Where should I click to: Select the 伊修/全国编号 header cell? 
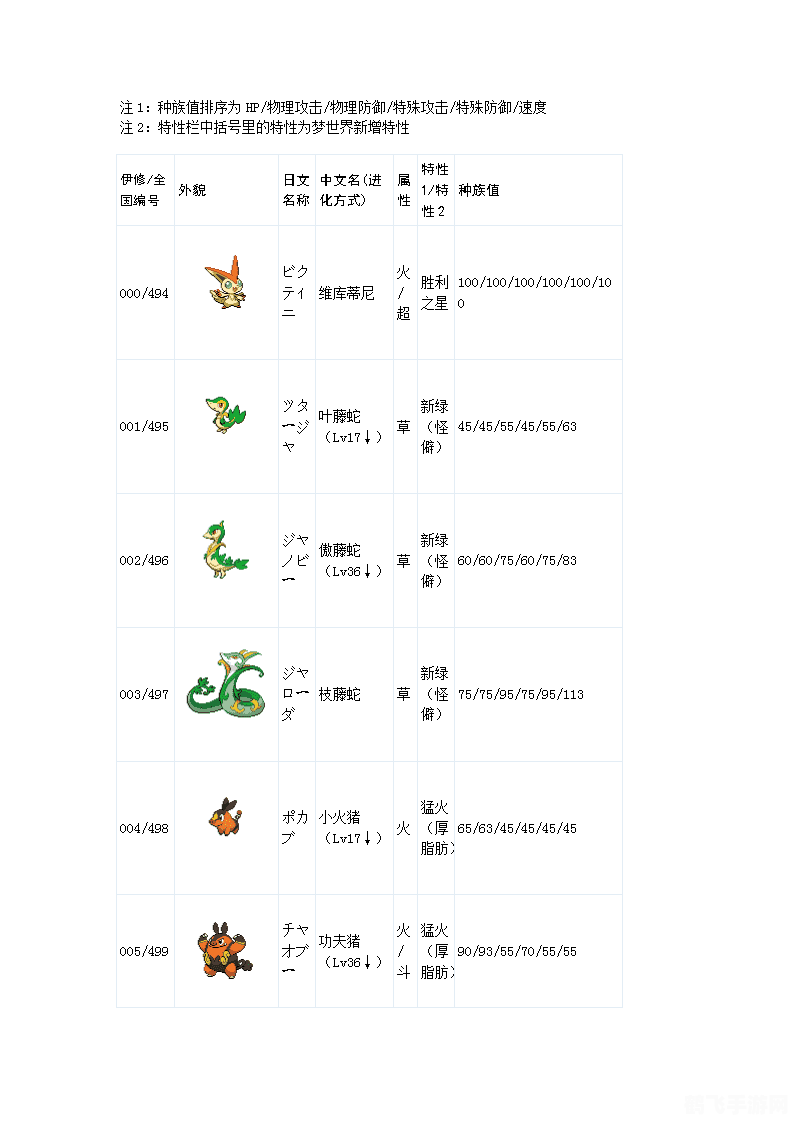point(141,190)
